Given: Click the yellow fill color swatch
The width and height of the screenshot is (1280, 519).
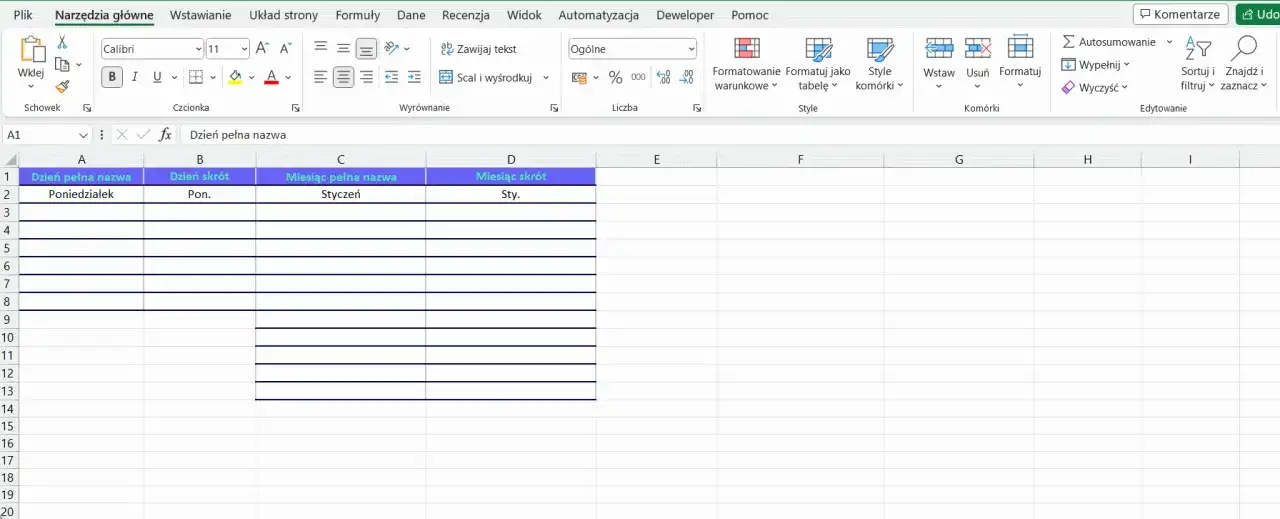Looking at the screenshot, I should pyautogui.click(x=235, y=77).
